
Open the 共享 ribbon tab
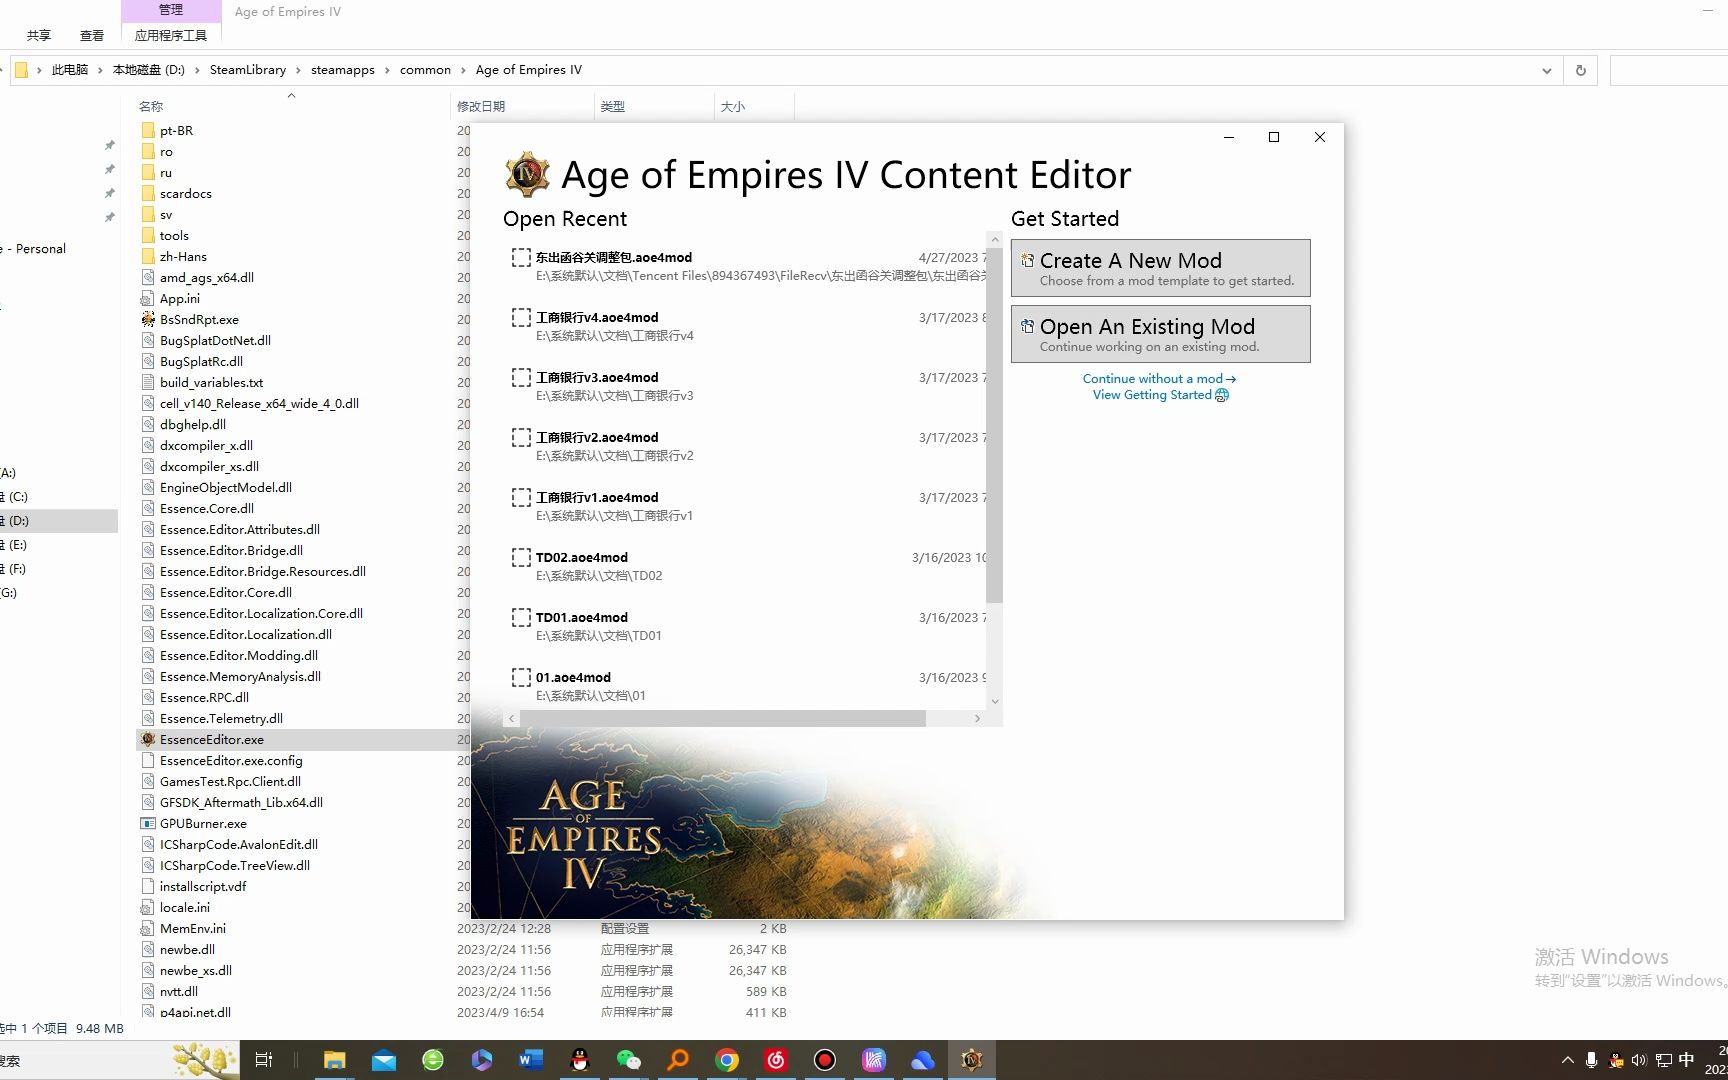pos(39,35)
